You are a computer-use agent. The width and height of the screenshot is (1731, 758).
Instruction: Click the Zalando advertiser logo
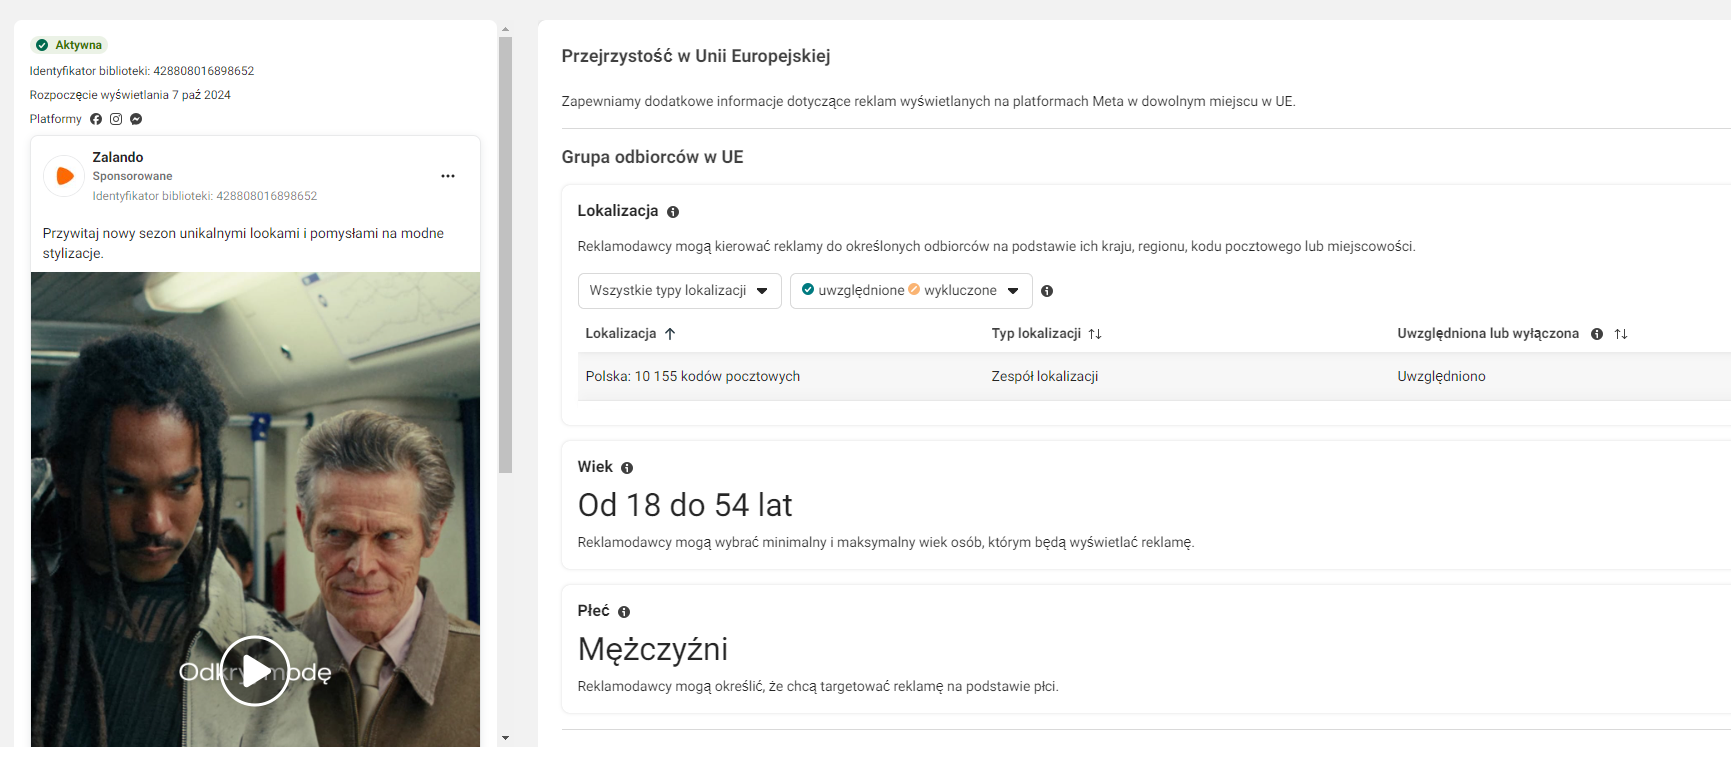click(x=64, y=176)
